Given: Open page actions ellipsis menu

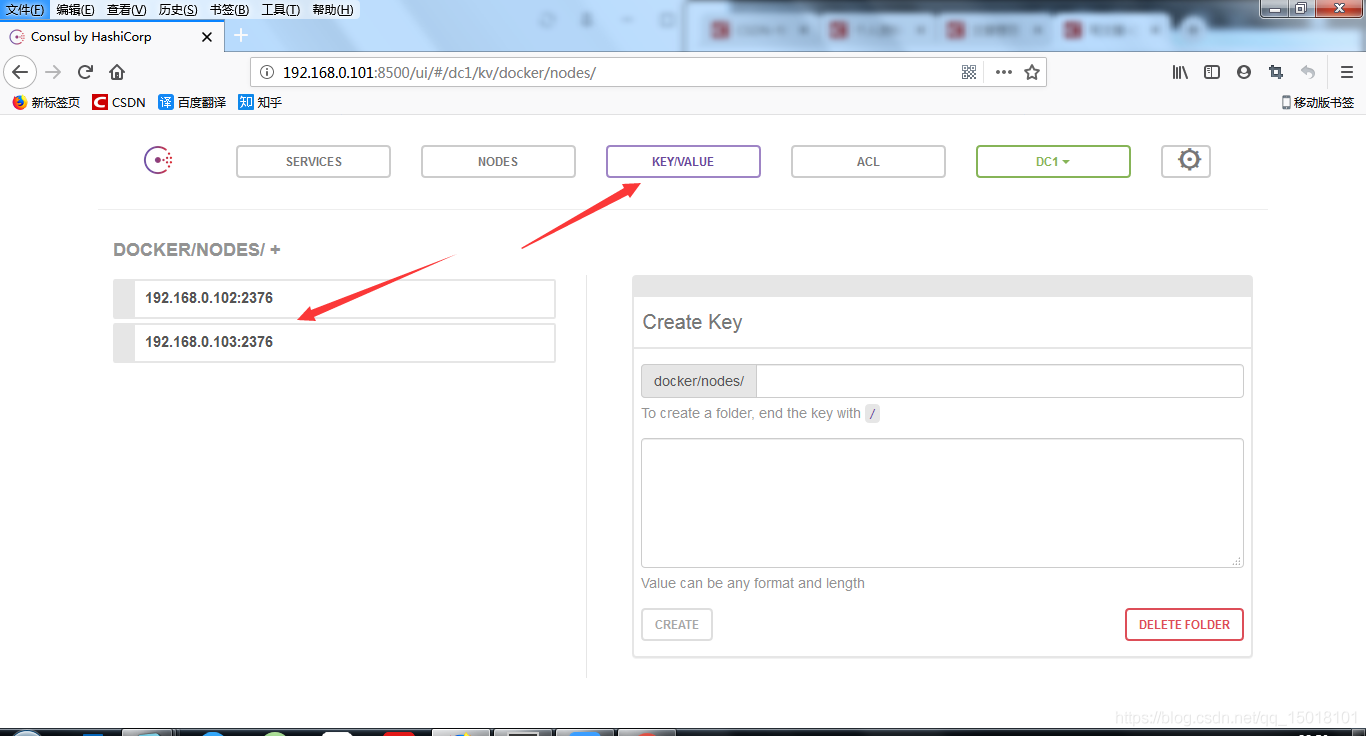Looking at the screenshot, I should pyautogui.click(x=1003, y=72).
